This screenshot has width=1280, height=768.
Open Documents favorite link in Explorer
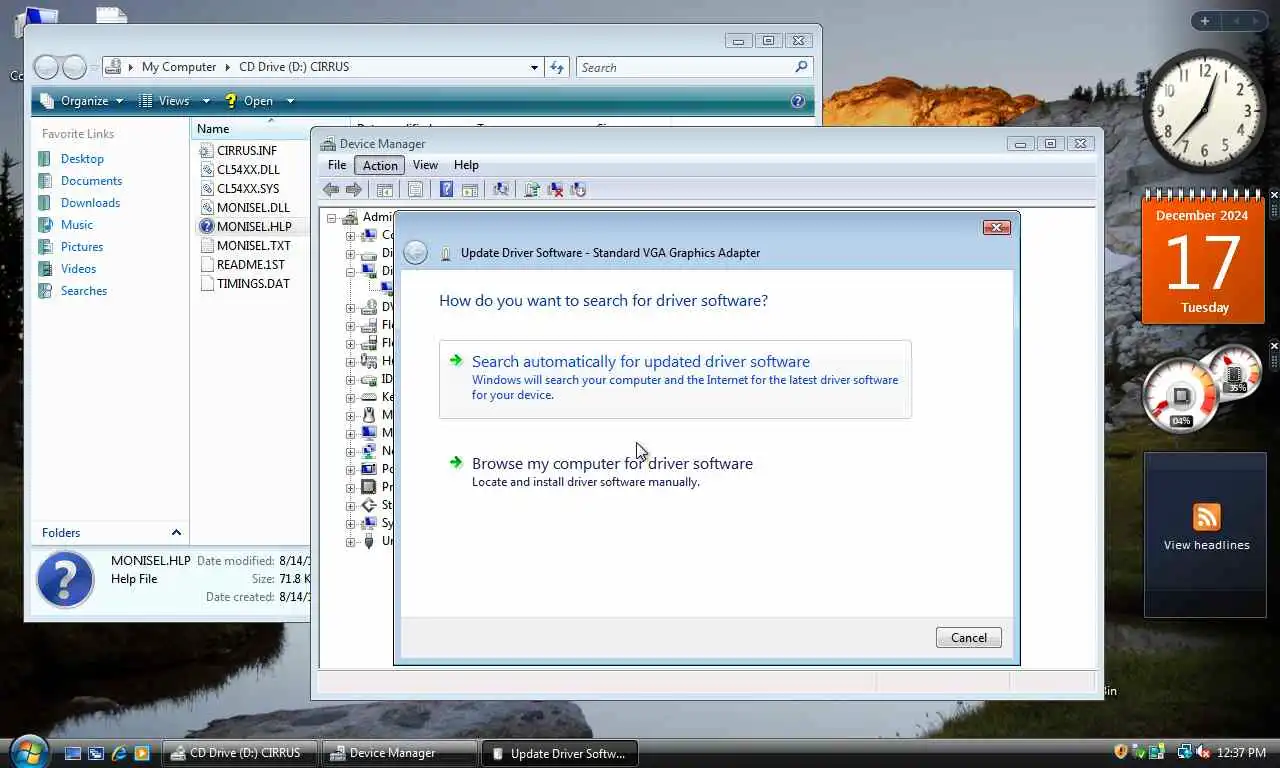tap(91, 181)
